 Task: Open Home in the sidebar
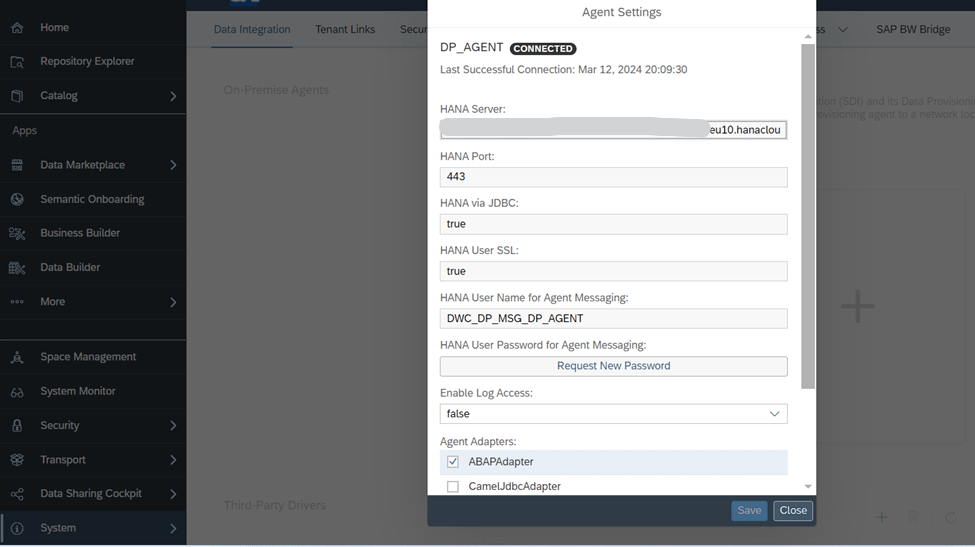tap(93, 28)
